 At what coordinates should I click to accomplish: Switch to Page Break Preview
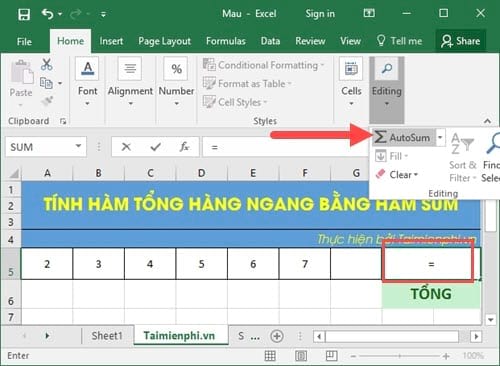331,356
